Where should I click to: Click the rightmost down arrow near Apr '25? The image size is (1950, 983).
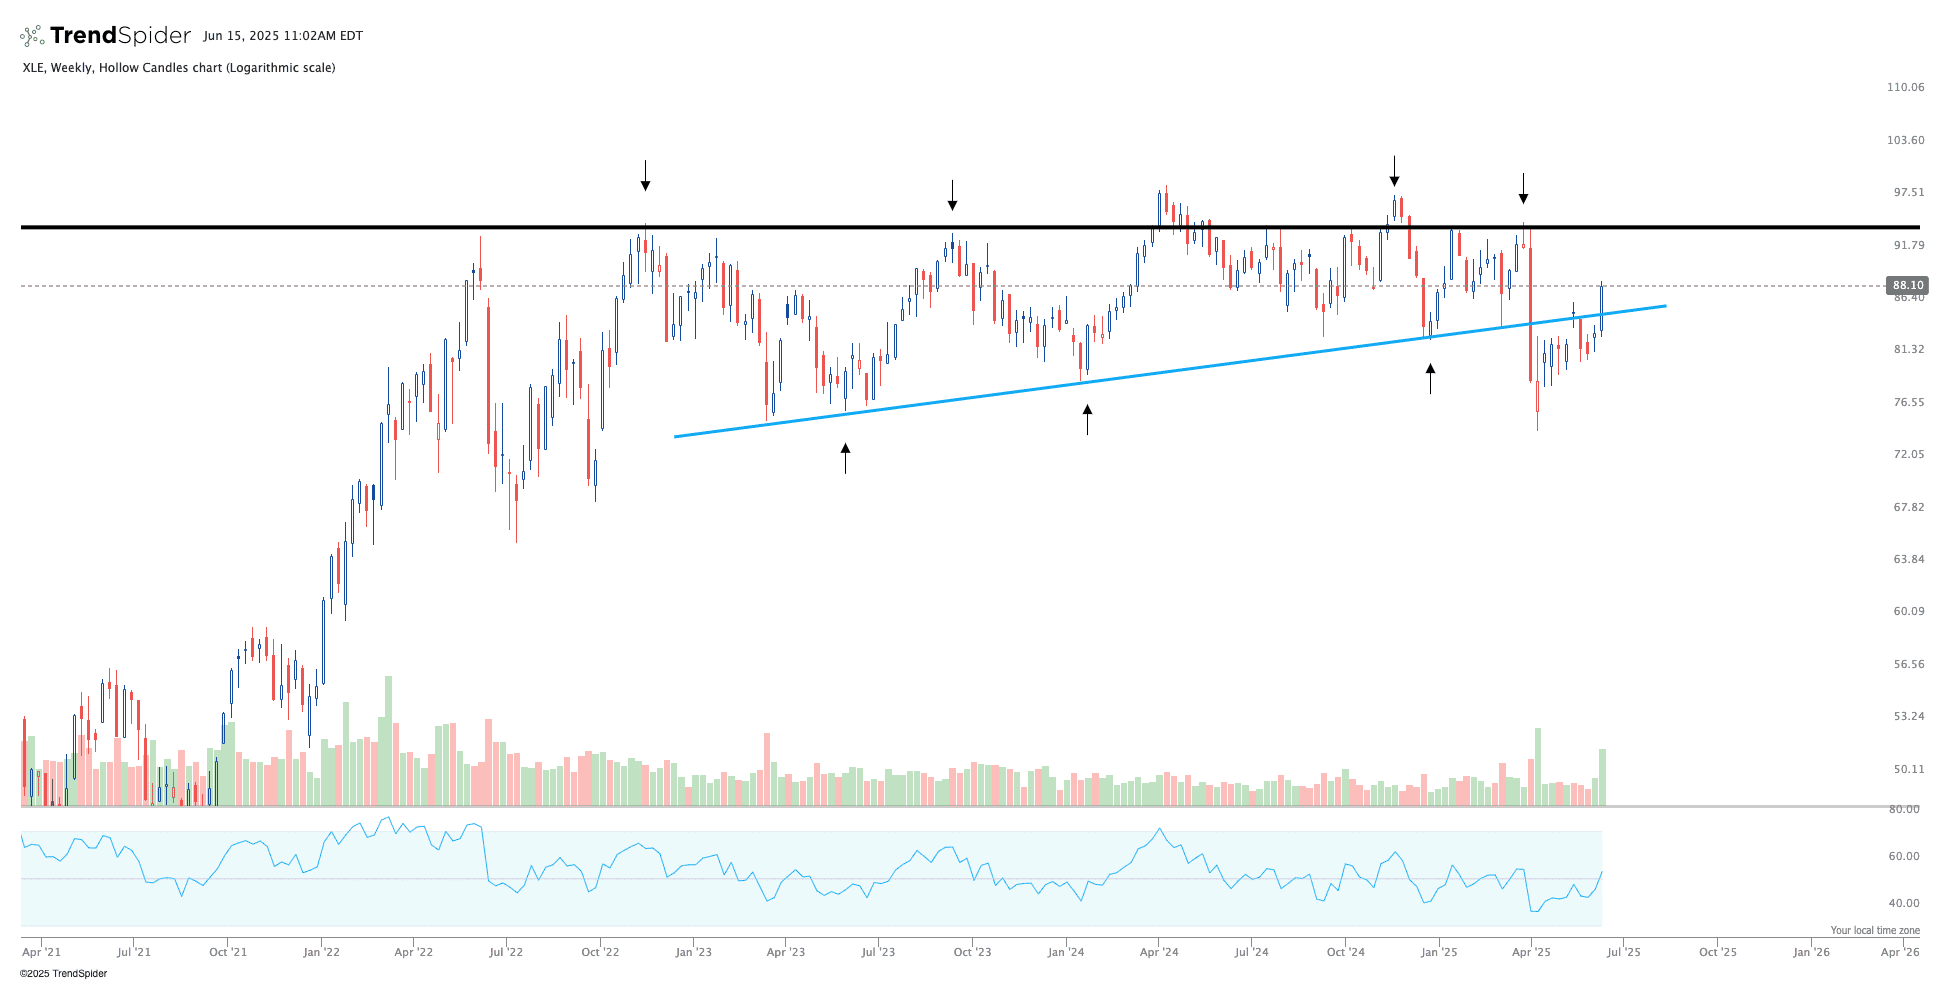[x=1523, y=189]
